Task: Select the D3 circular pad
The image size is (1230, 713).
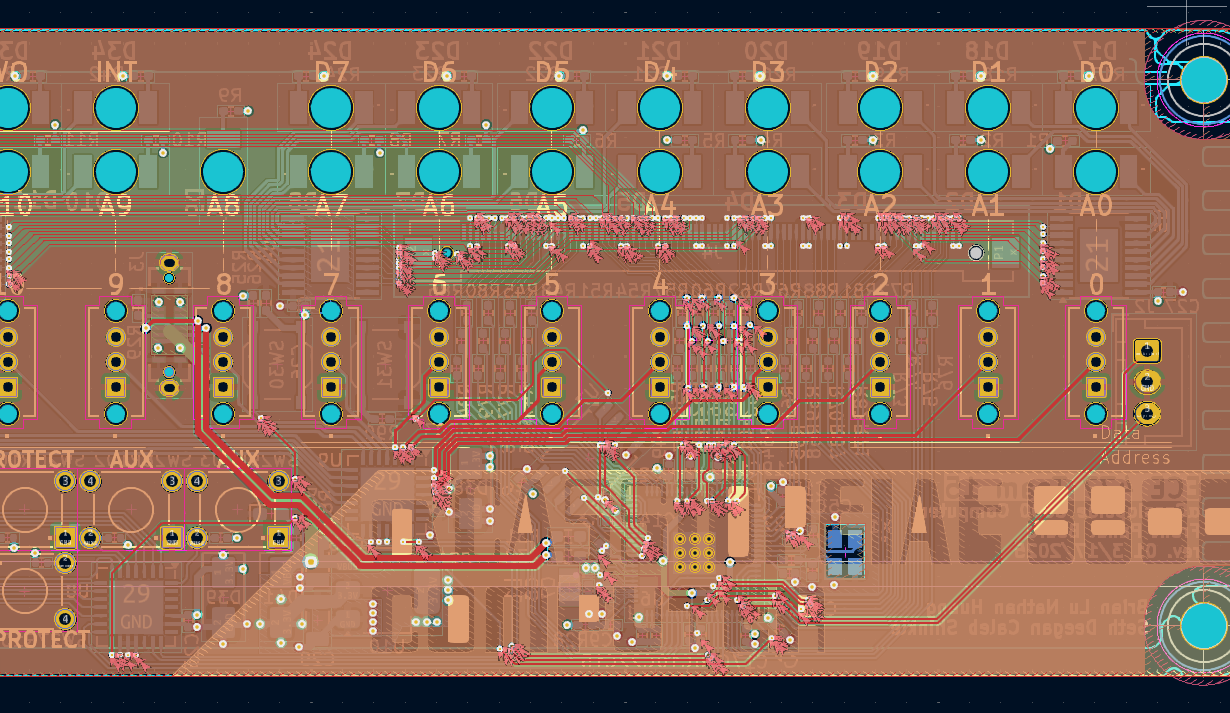Action: (x=768, y=108)
